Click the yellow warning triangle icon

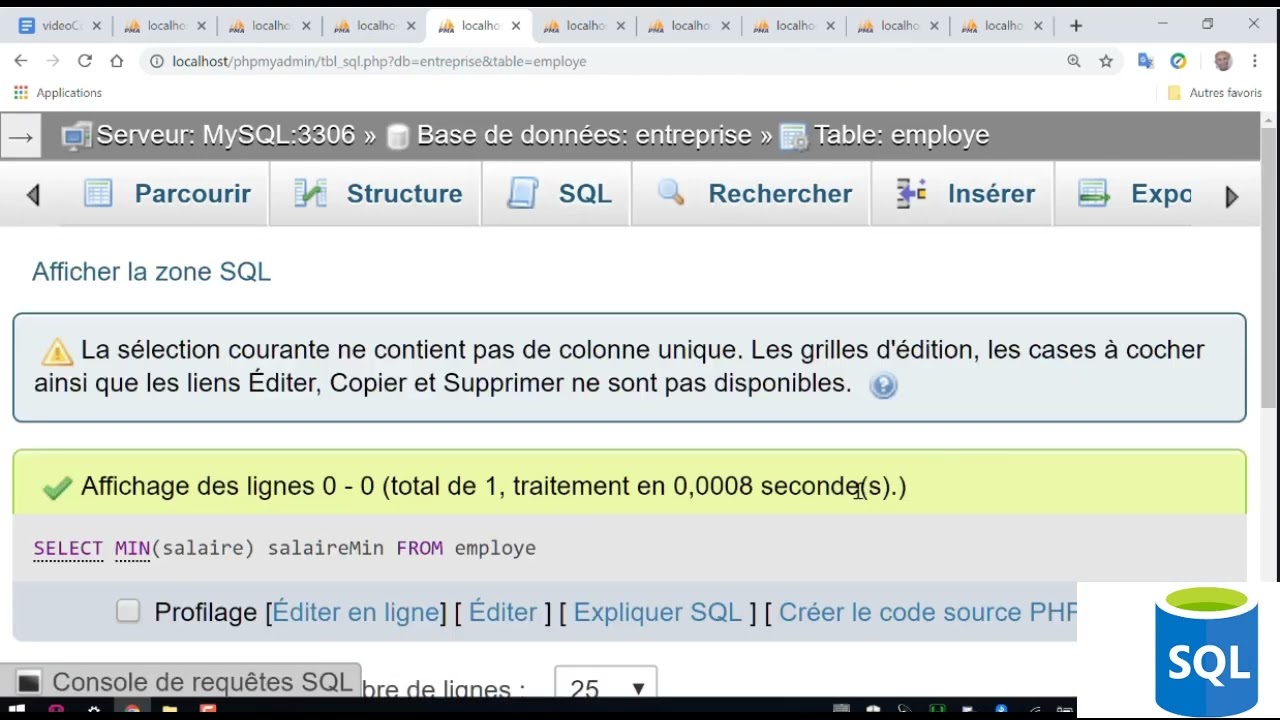point(58,351)
